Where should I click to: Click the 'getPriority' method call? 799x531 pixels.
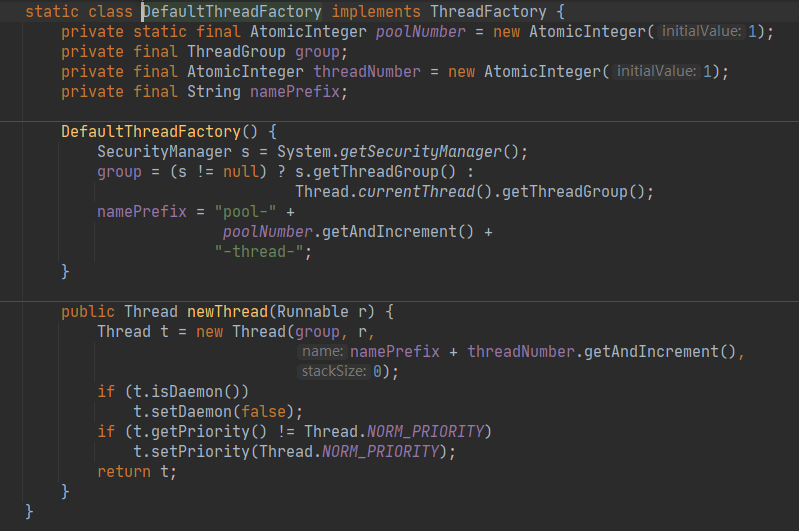tap(201, 432)
